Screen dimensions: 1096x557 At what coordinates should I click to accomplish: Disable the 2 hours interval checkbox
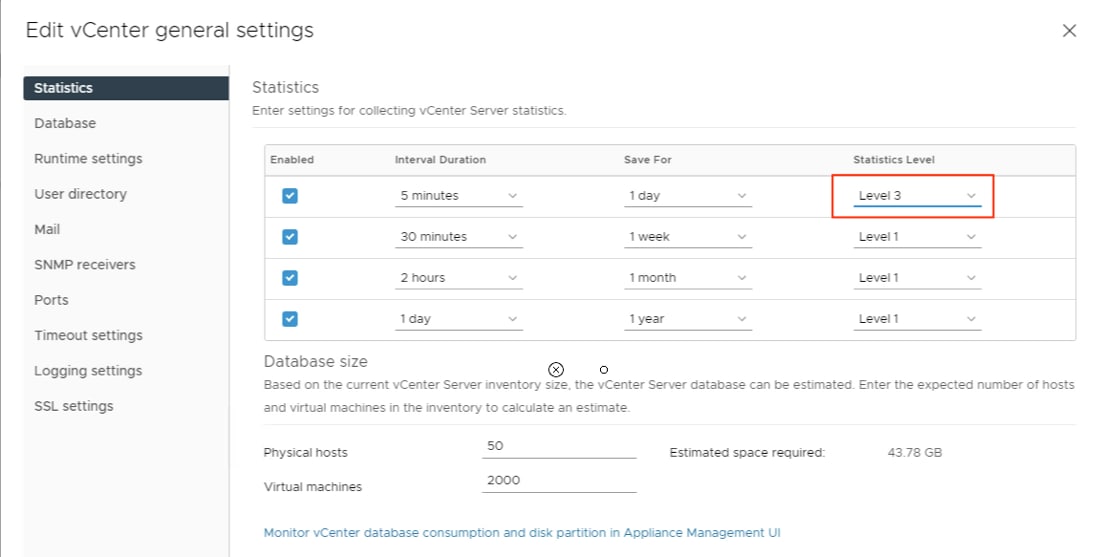pos(290,277)
